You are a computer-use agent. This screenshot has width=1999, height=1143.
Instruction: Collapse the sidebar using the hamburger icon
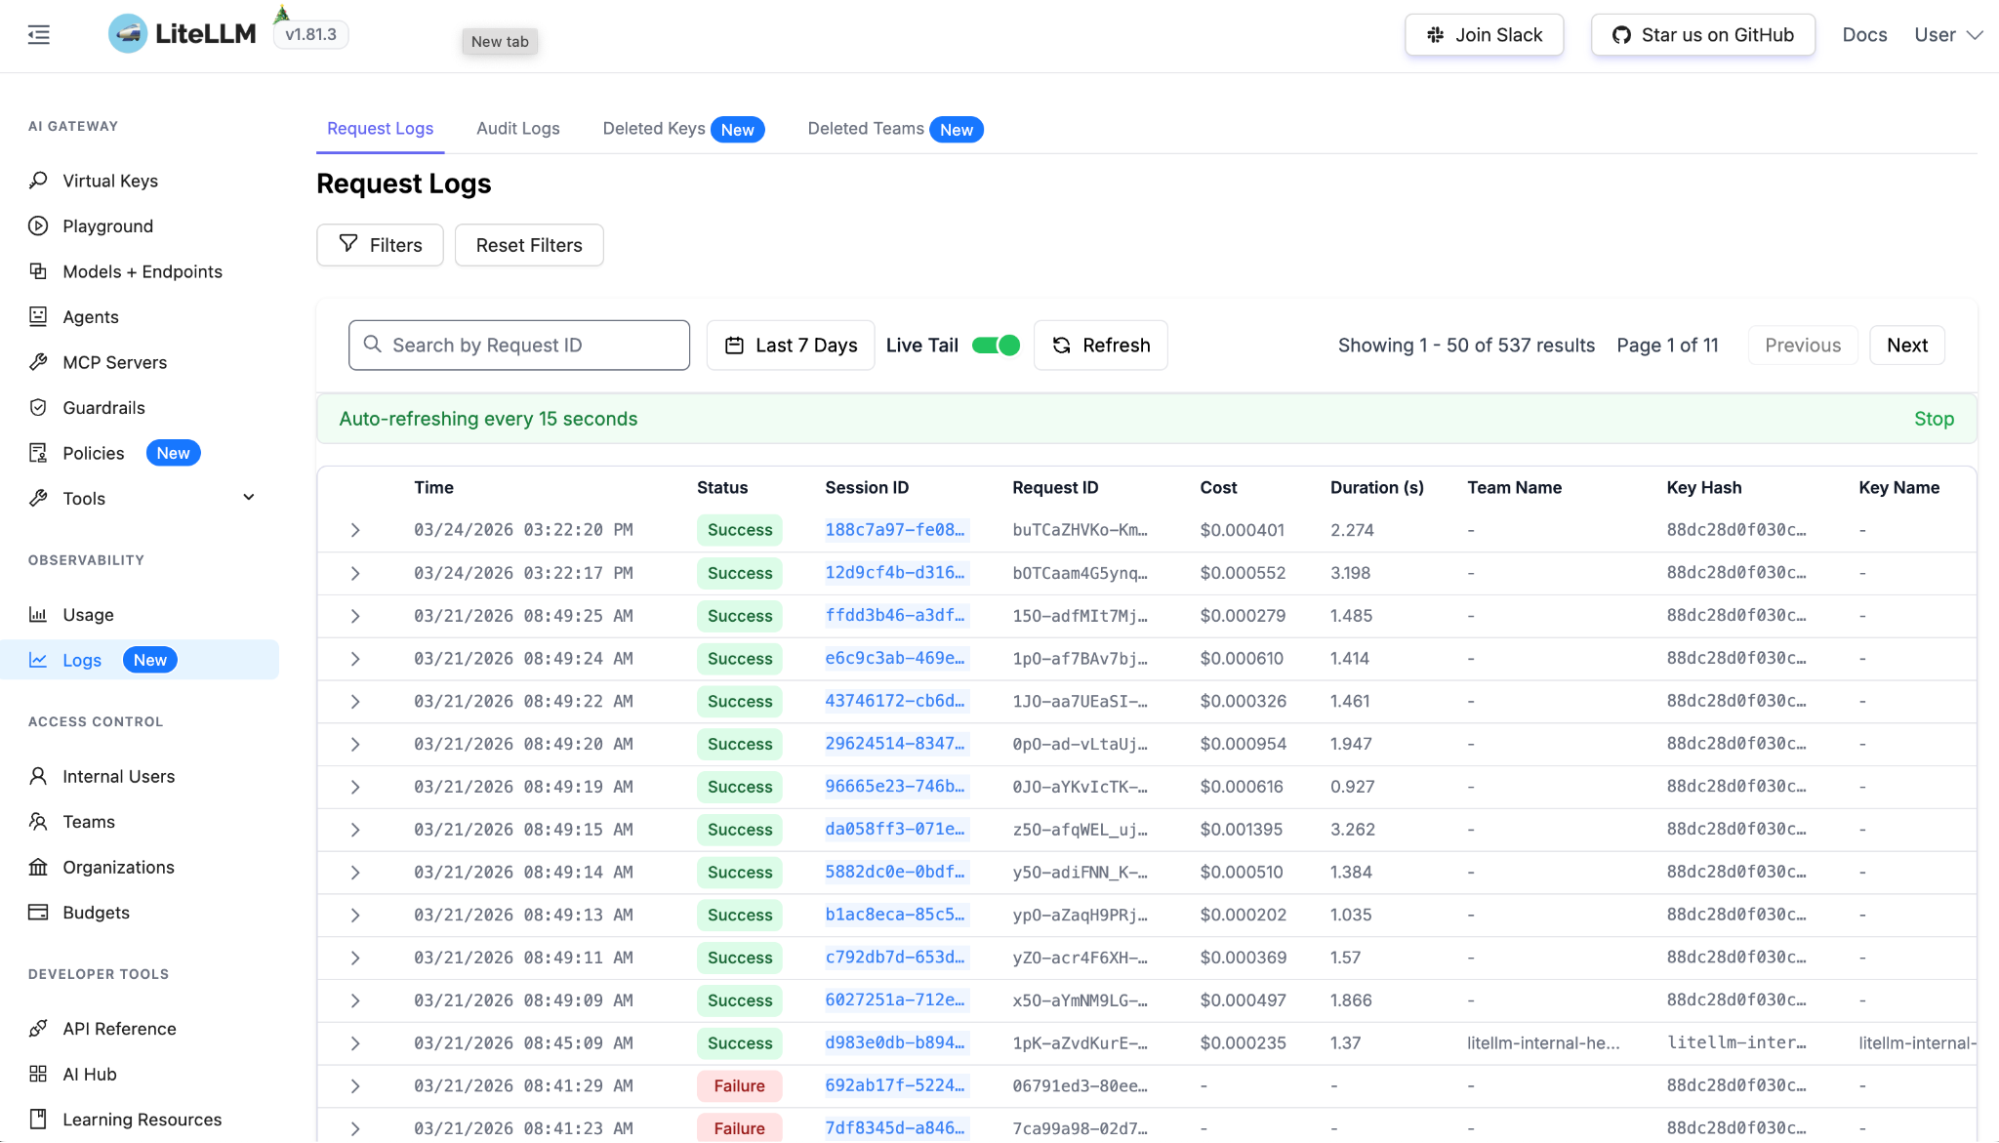pyautogui.click(x=38, y=34)
